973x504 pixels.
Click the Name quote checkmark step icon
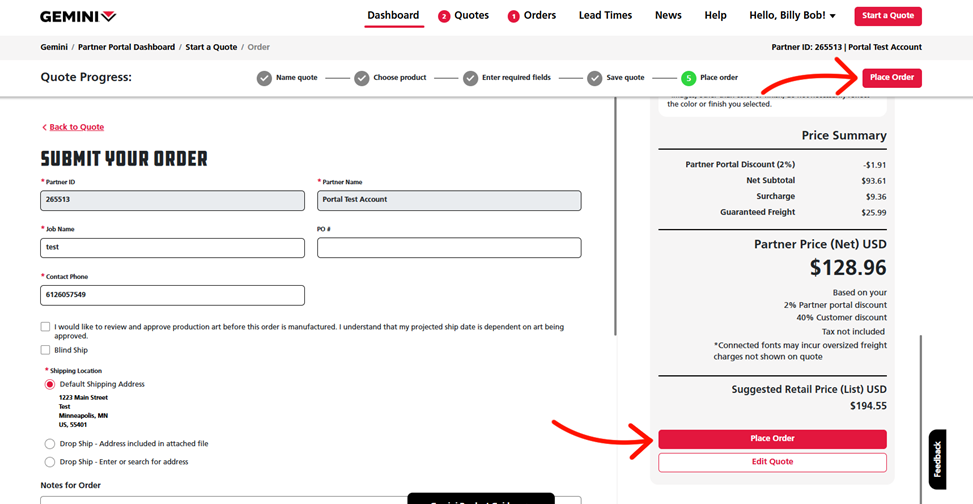click(264, 78)
